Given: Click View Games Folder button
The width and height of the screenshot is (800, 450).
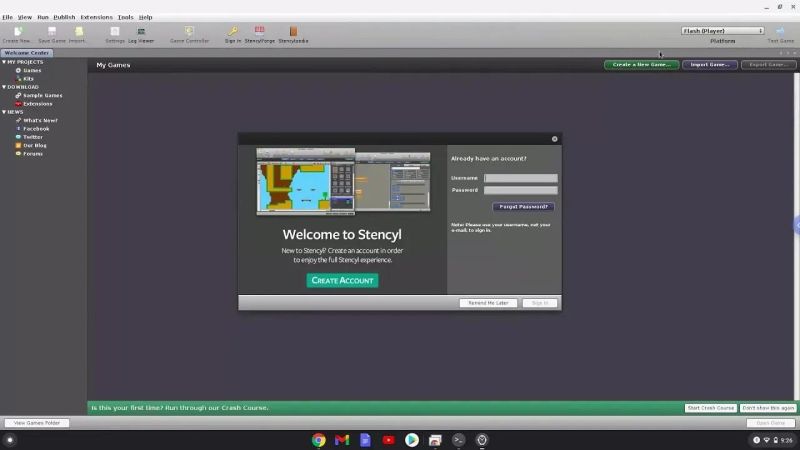Looking at the screenshot, I should pyautogui.click(x=37, y=423).
